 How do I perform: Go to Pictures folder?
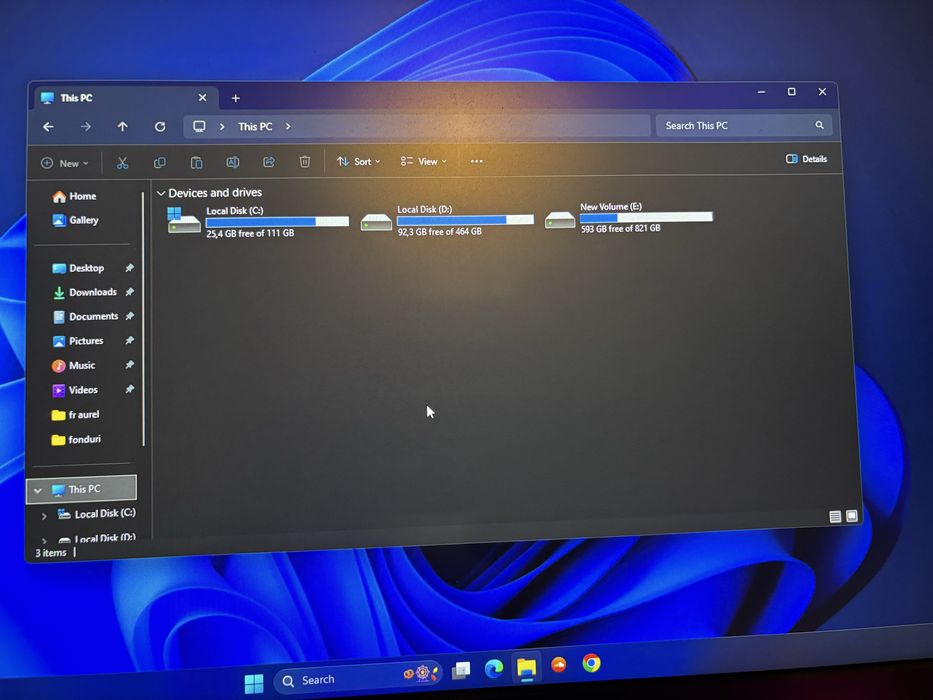click(x=77, y=341)
